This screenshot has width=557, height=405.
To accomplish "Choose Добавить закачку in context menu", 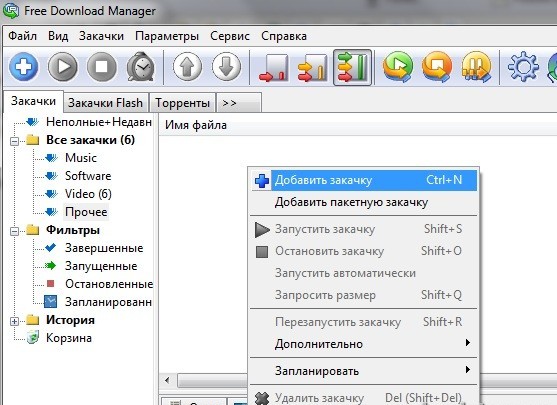I will coord(364,180).
